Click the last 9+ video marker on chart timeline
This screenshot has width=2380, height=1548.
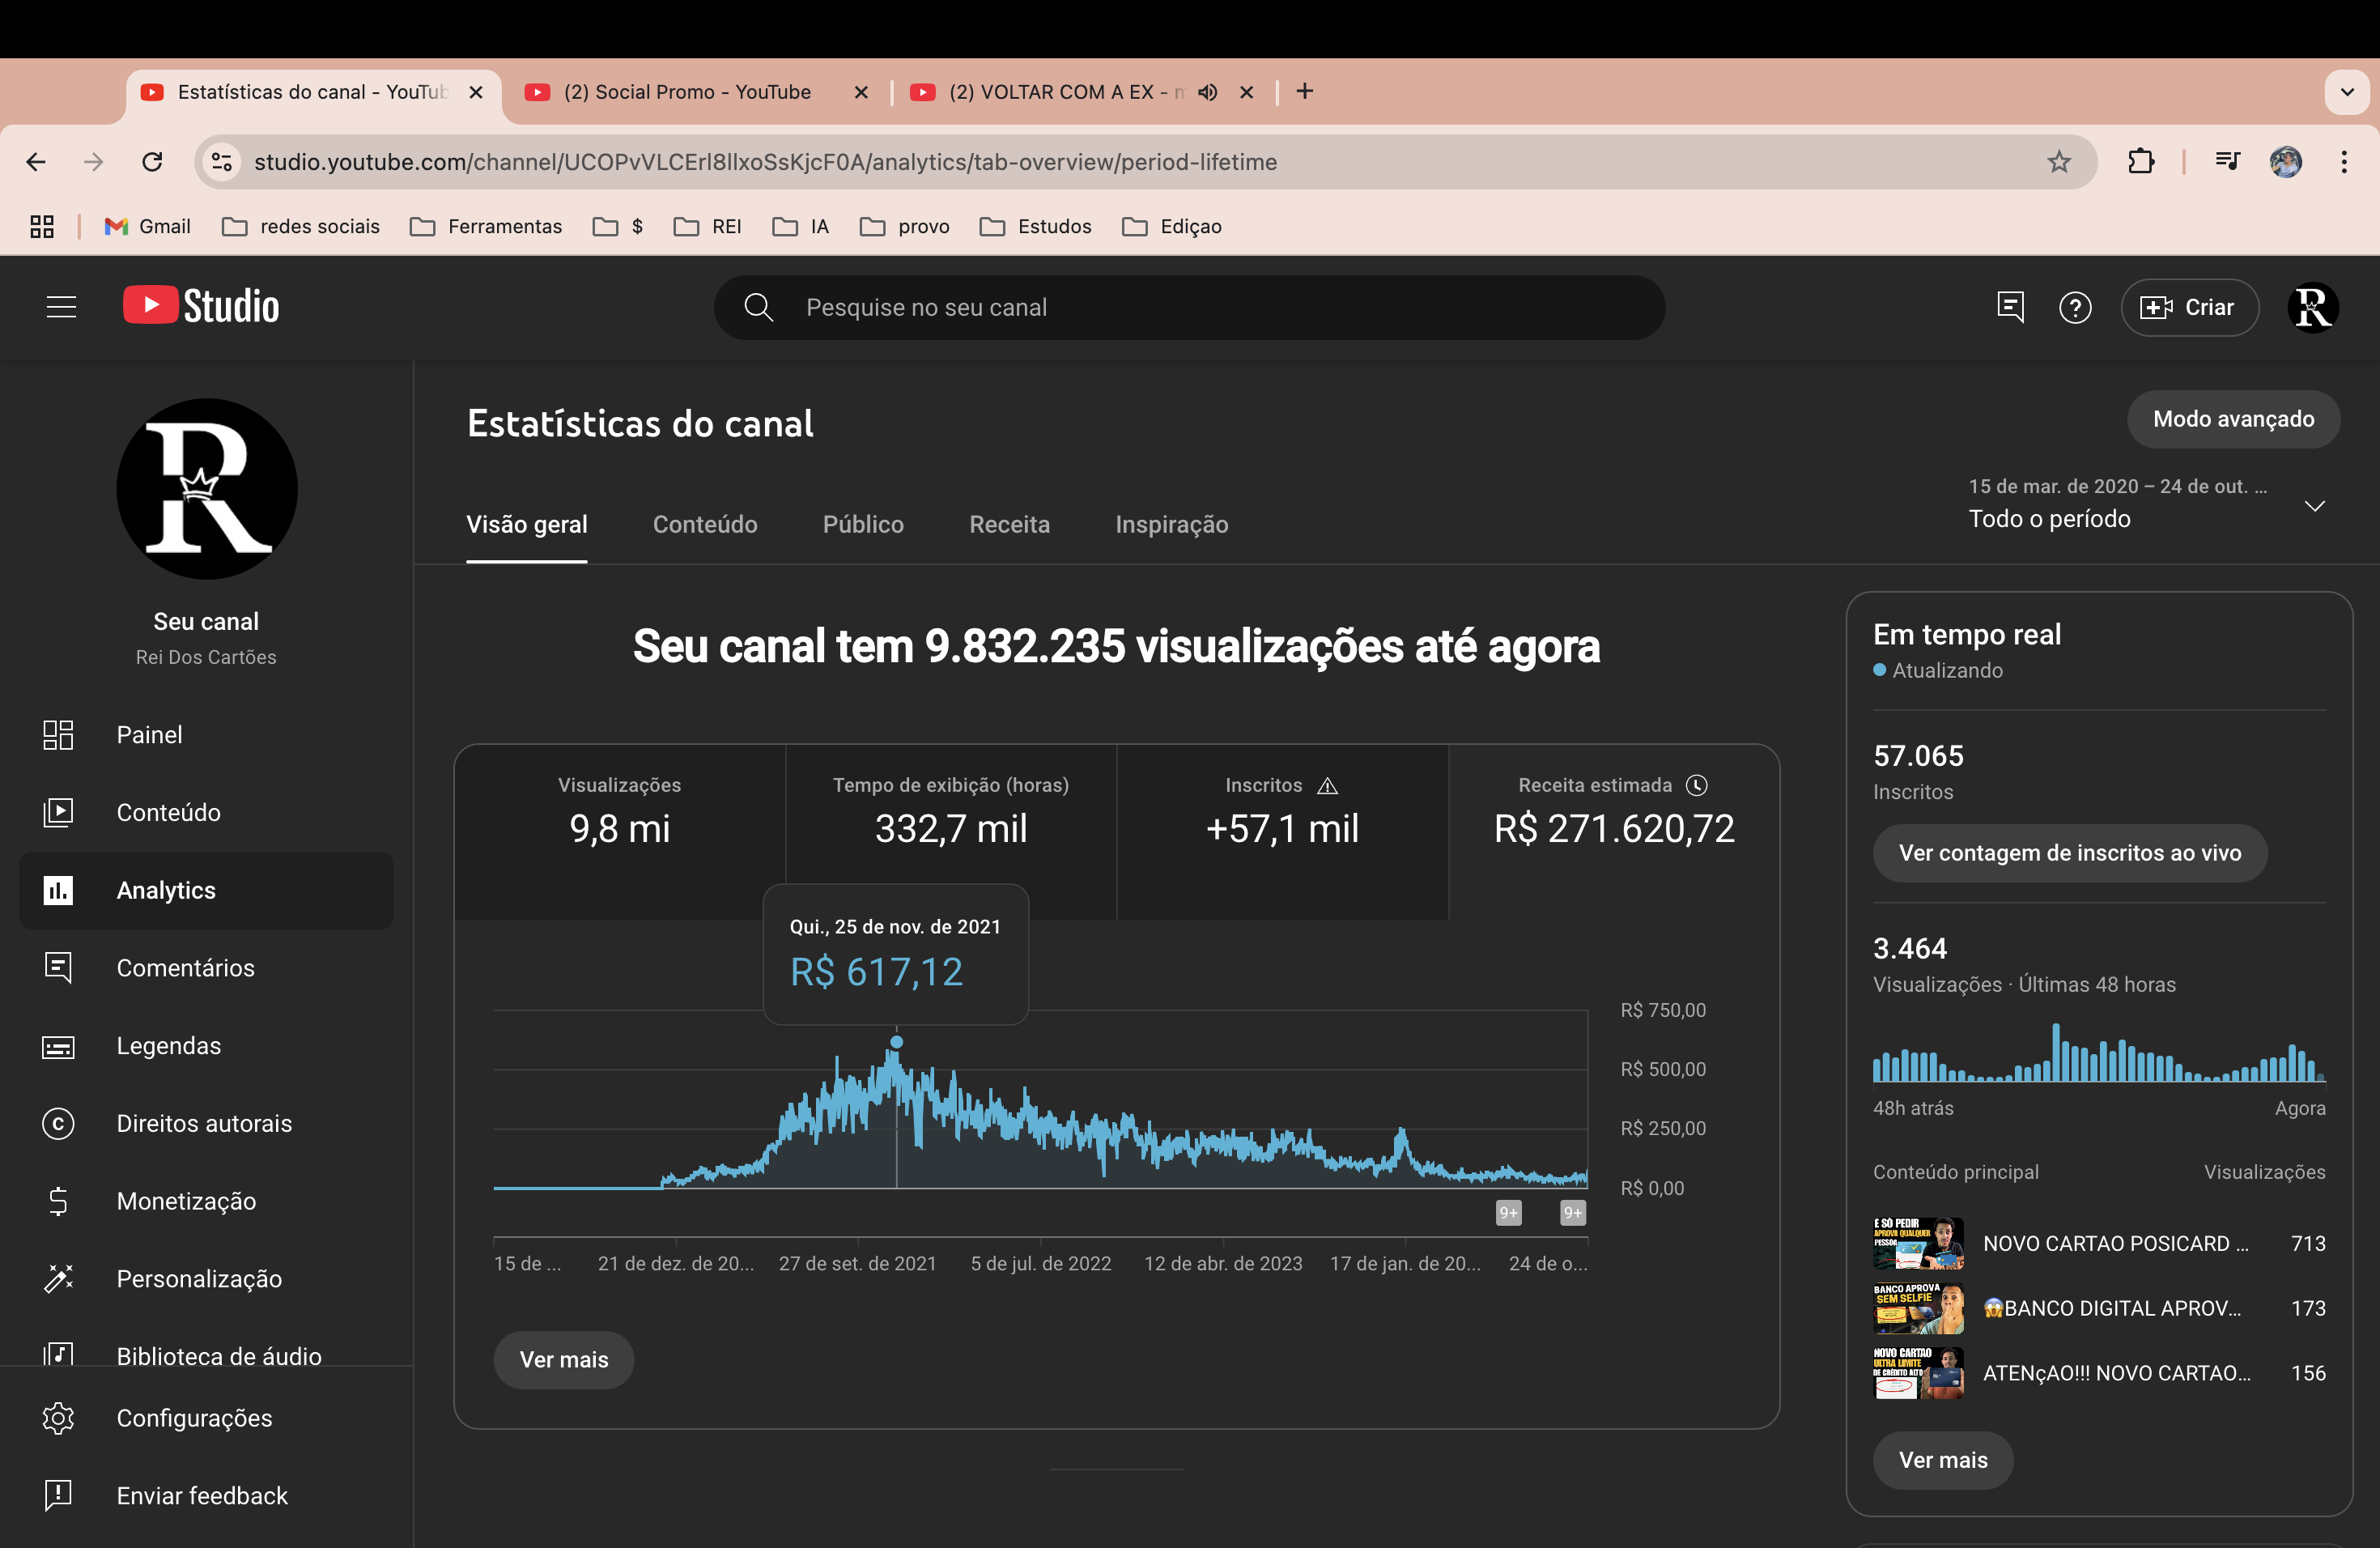pyautogui.click(x=1573, y=1213)
